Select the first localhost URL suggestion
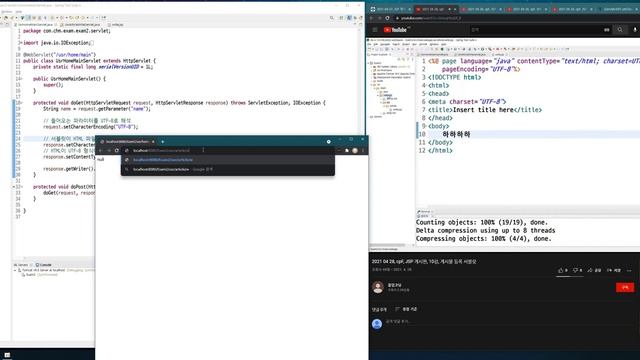This screenshot has width=640, height=360. [228, 160]
